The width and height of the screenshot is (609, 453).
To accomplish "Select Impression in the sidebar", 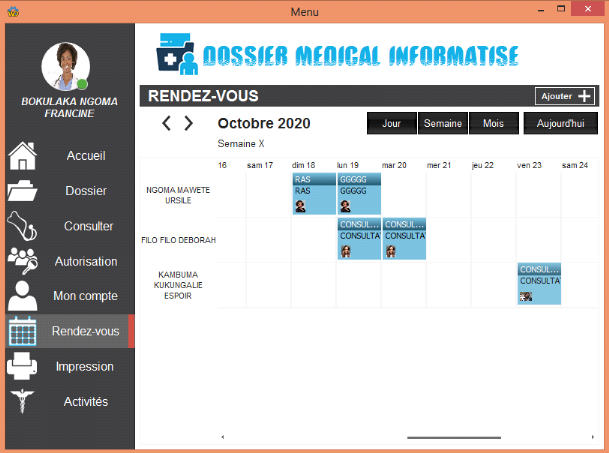I will pyautogui.click(x=85, y=366).
